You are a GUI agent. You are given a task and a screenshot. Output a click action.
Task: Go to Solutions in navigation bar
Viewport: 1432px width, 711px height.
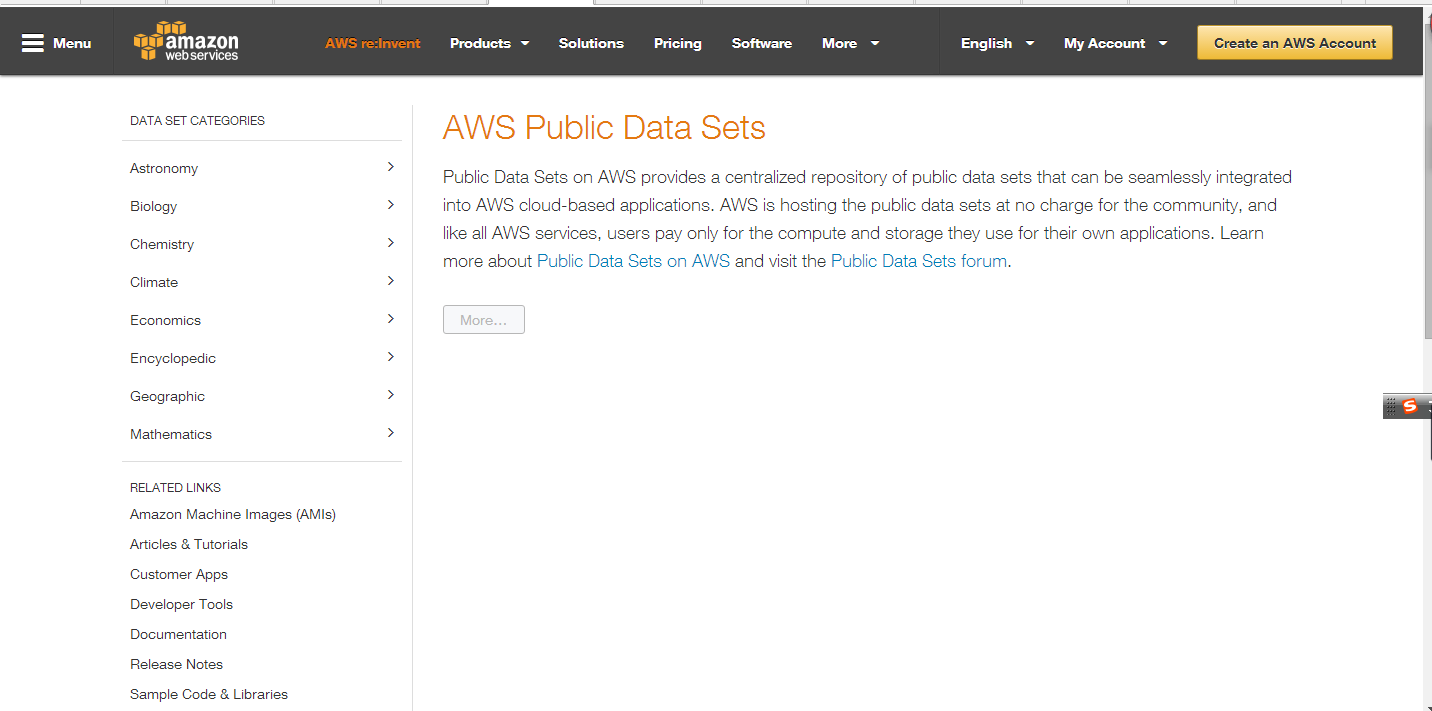(x=591, y=43)
